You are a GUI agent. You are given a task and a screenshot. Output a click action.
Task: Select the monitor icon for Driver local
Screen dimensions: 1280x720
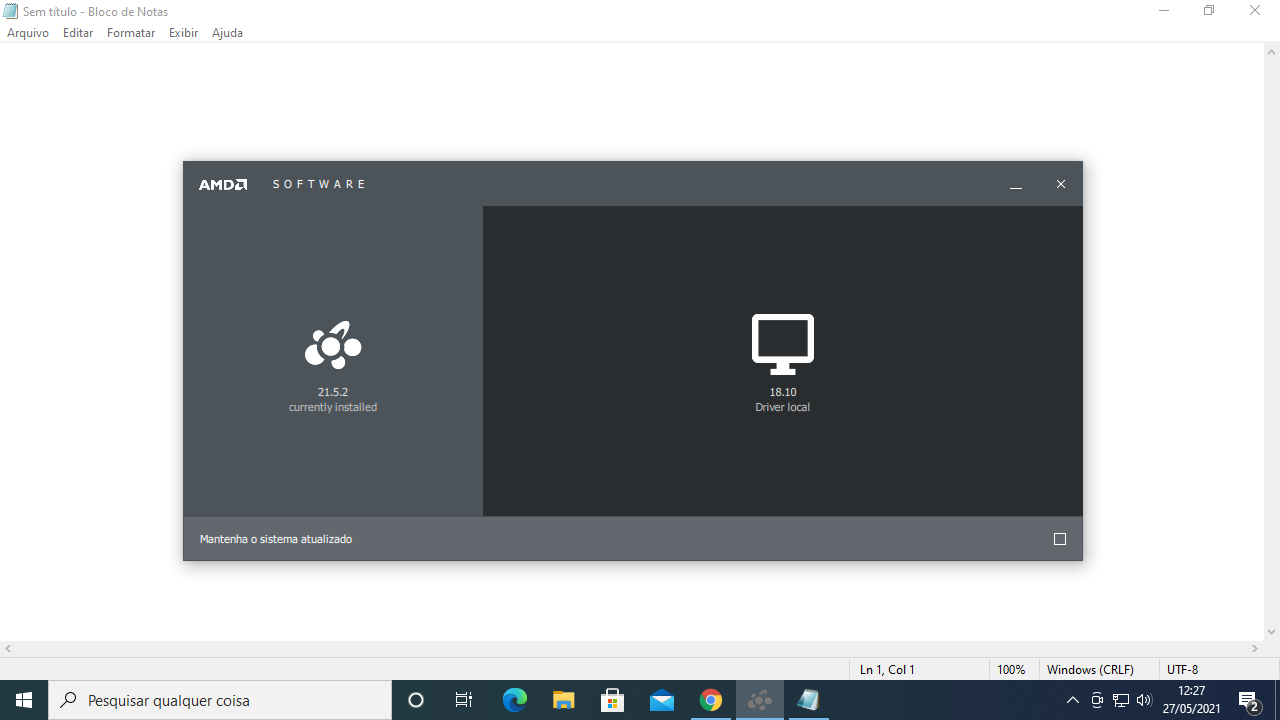click(x=783, y=344)
